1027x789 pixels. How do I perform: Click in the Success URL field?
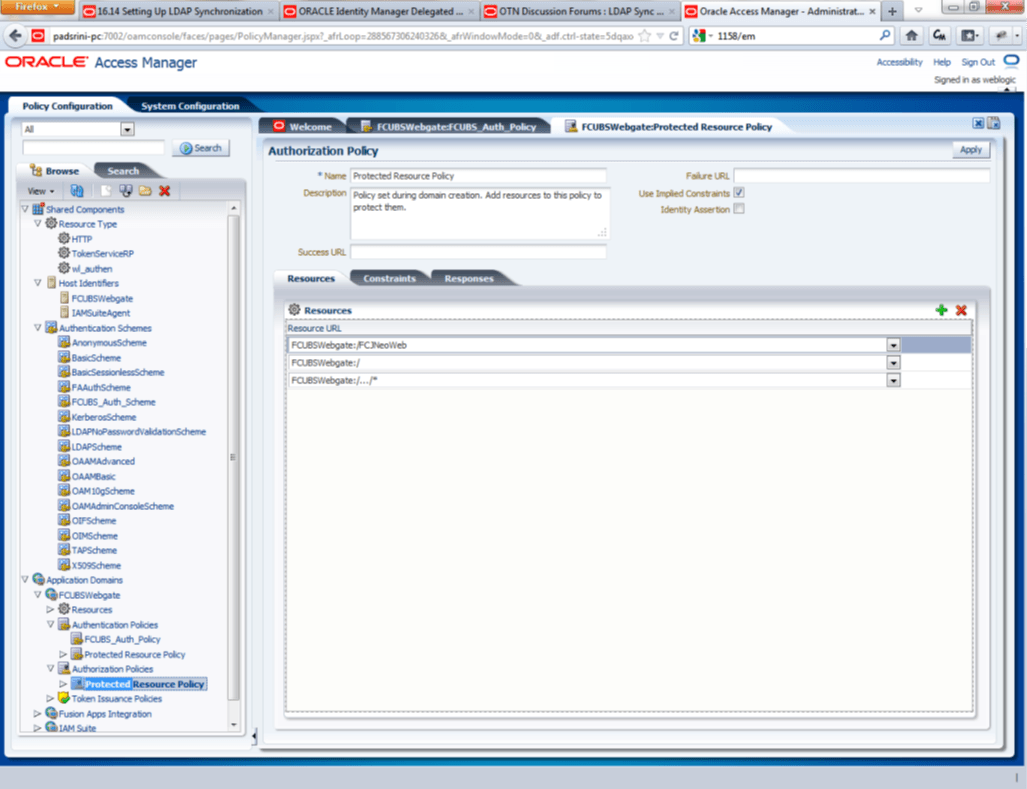pos(478,252)
